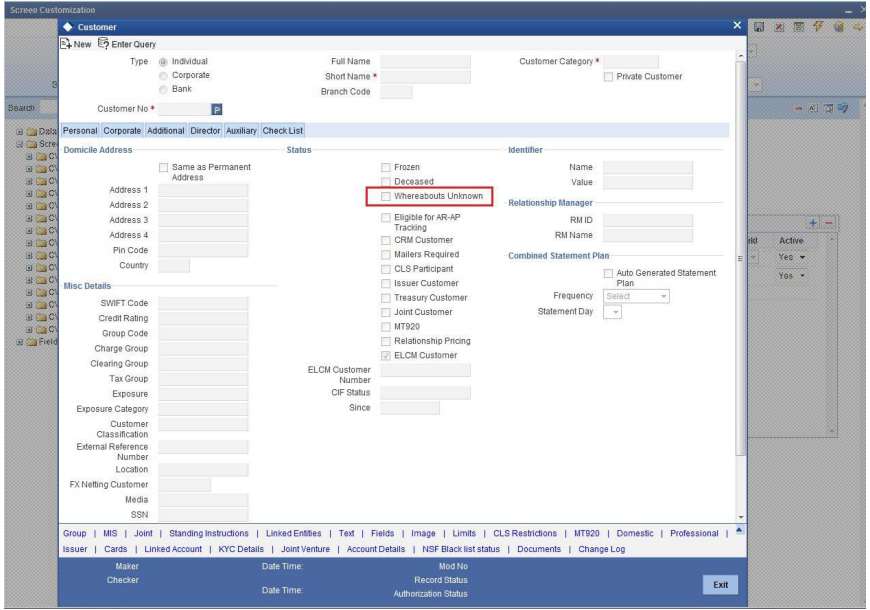Open the Director tab
This screenshot has height=610, width=870.
pyautogui.click(x=205, y=131)
